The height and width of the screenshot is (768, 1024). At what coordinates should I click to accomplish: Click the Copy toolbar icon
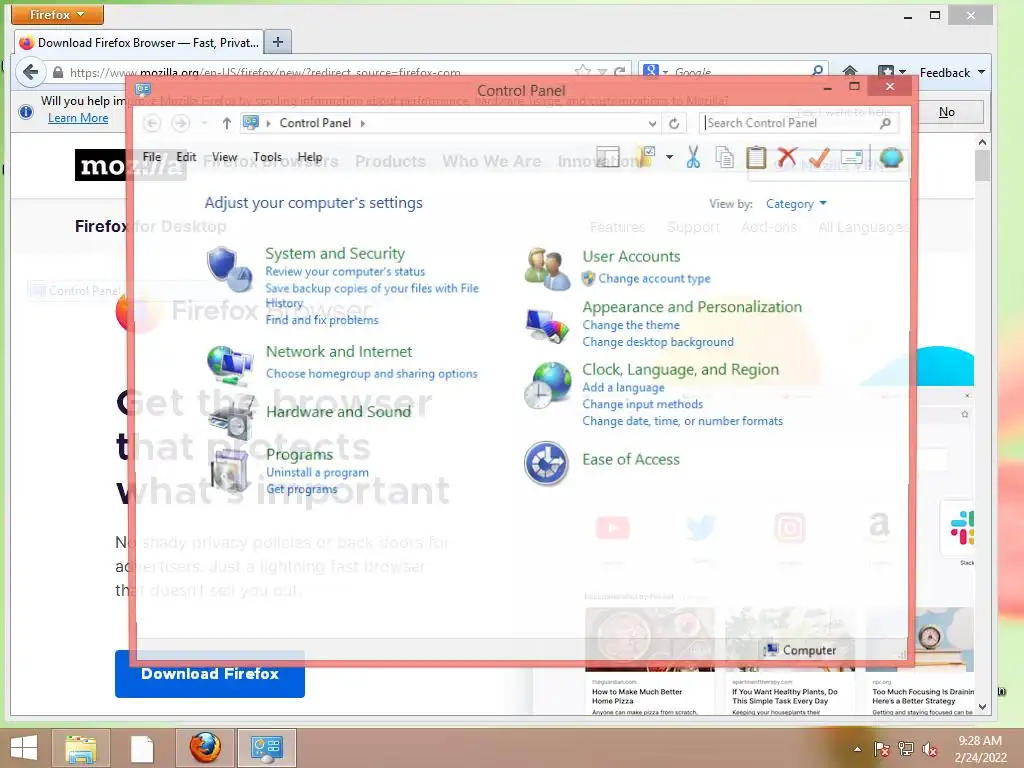pyautogui.click(x=724, y=157)
